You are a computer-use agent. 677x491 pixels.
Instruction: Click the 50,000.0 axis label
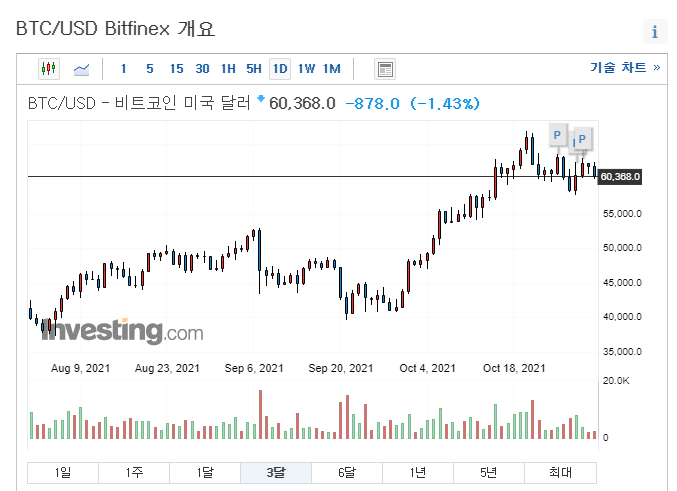622,247
